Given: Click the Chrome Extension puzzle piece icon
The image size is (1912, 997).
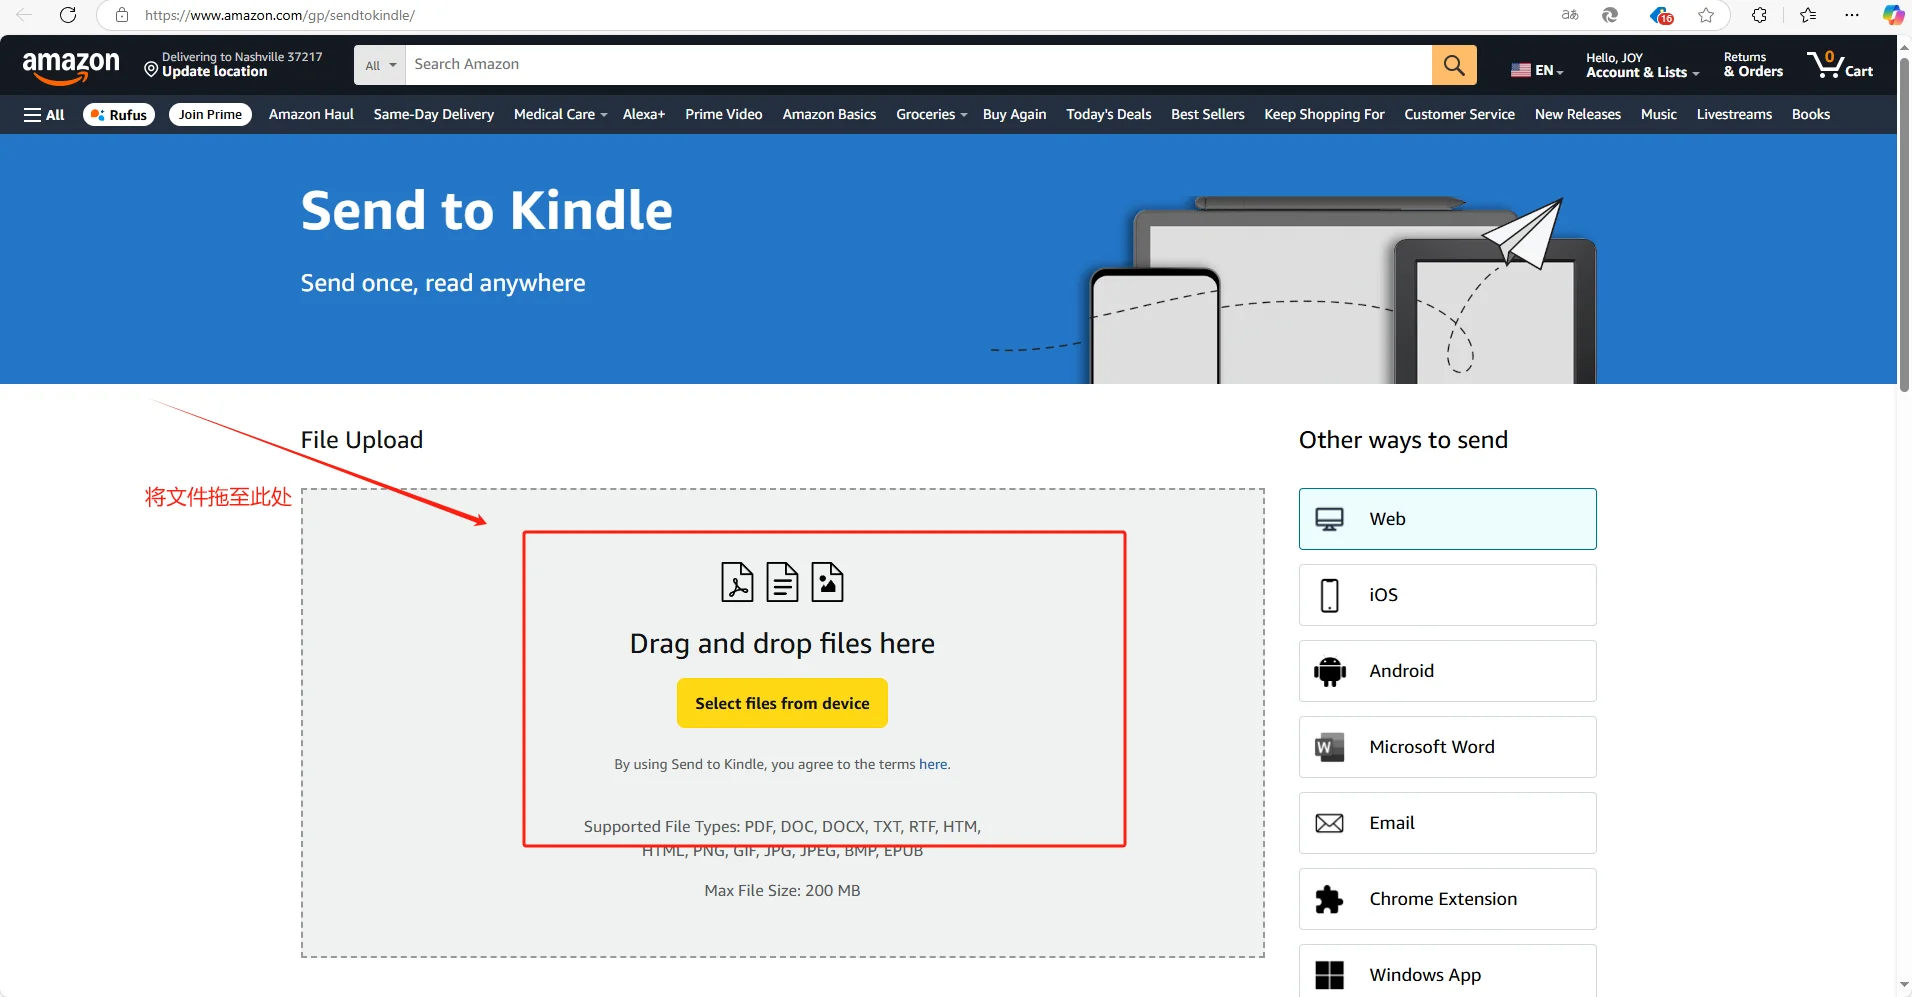Looking at the screenshot, I should [1329, 899].
